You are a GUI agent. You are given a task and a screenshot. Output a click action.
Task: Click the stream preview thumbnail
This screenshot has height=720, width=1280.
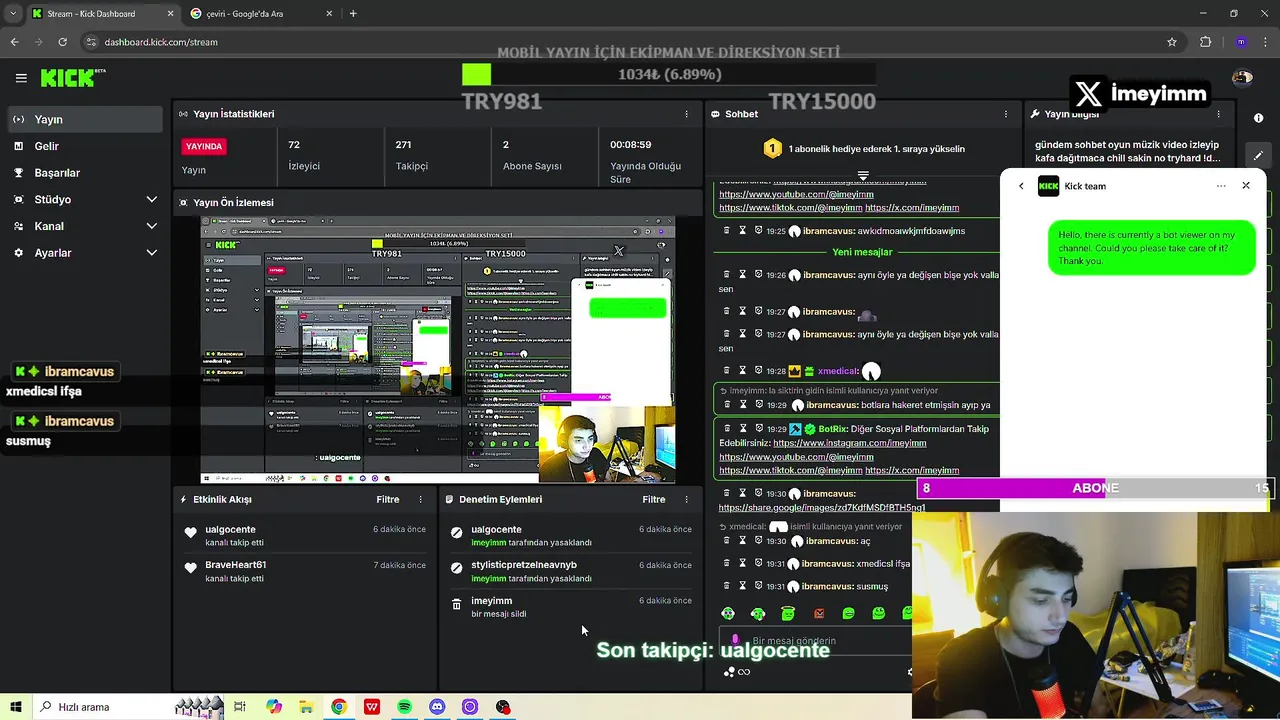click(x=438, y=349)
